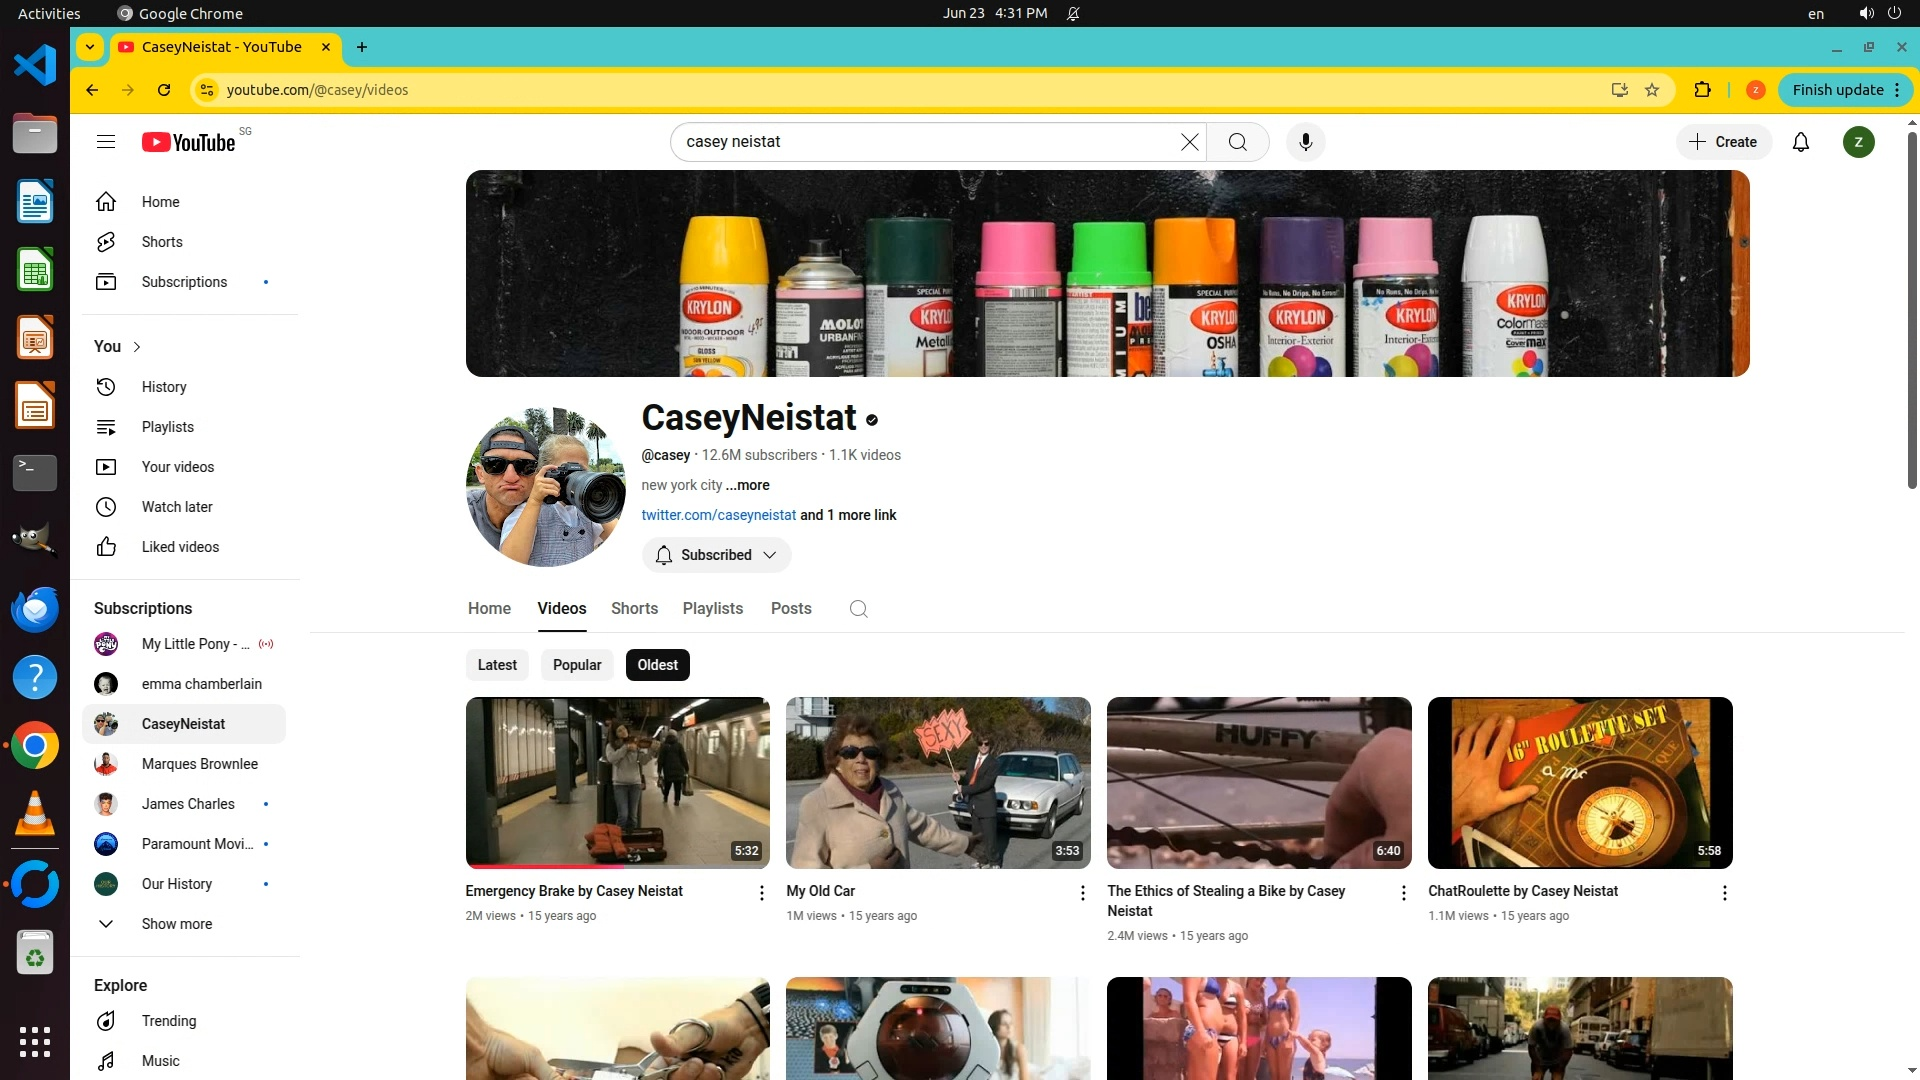Open the notifications bell
This screenshot has width=1920, height=1080.
point(1800,142)
